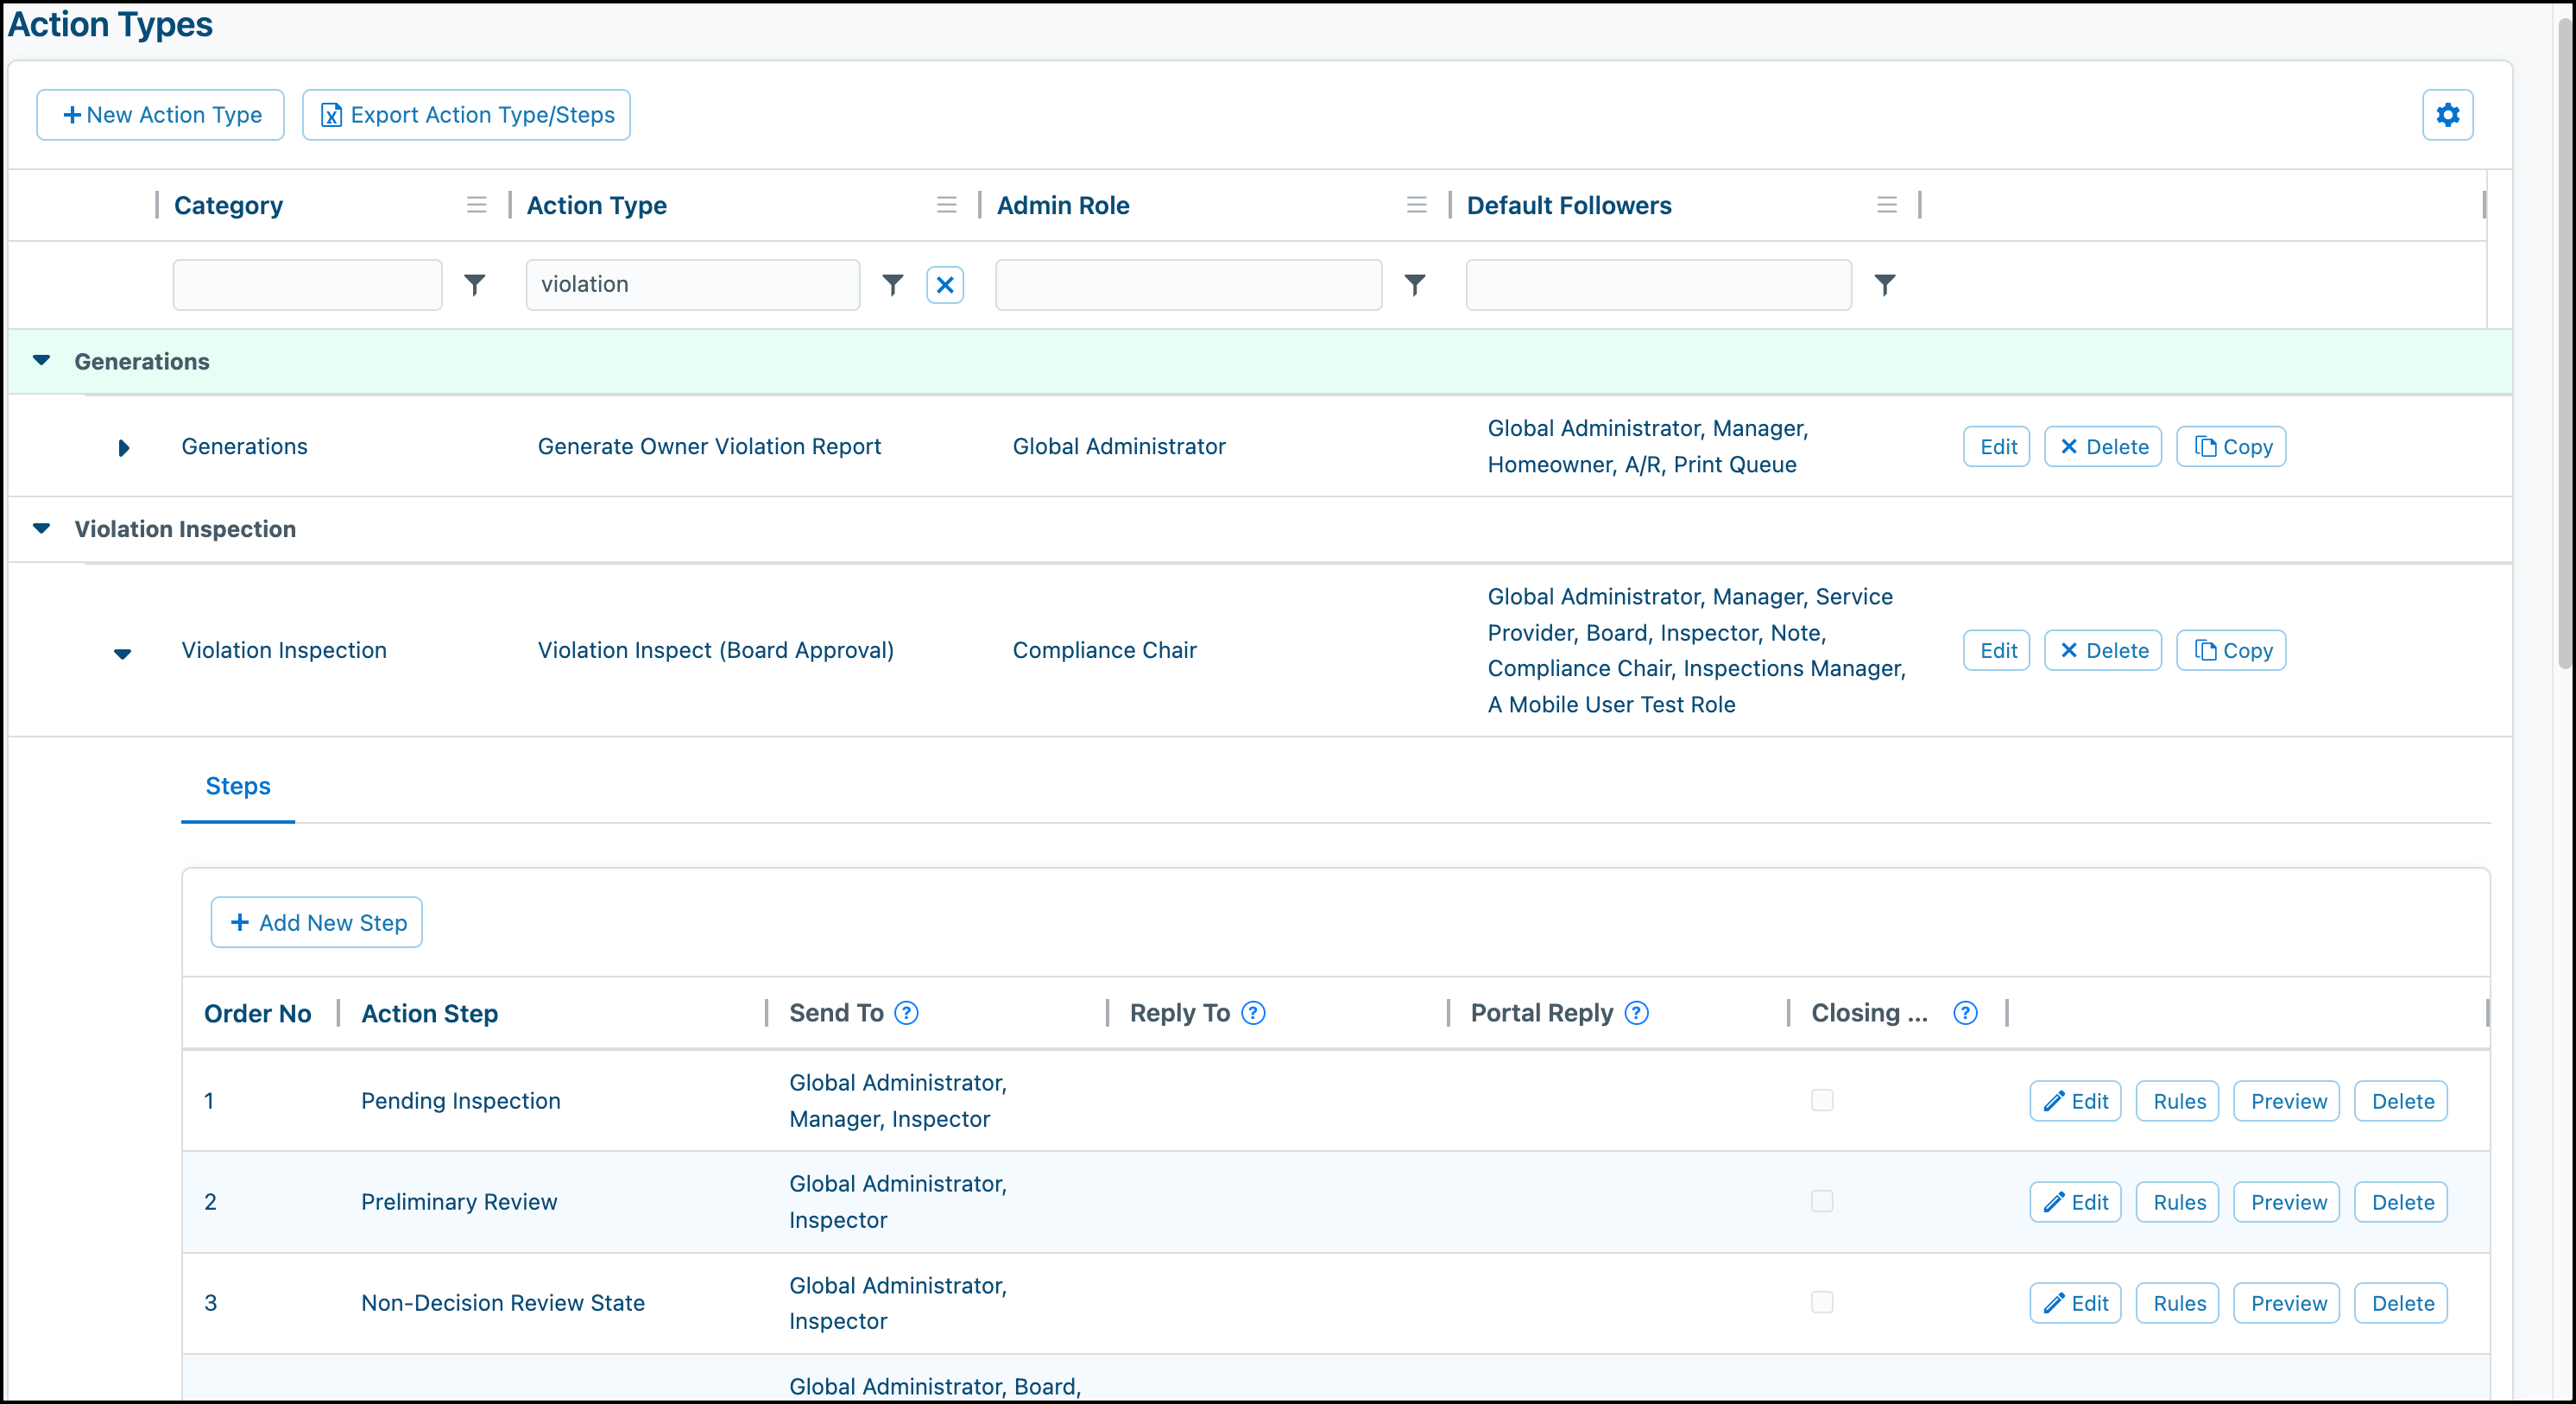Viewport: 2576px width, 1404px height.
Task: Open Rules for Non-Decision Review State step
Action: [x=2178, y=1303]
